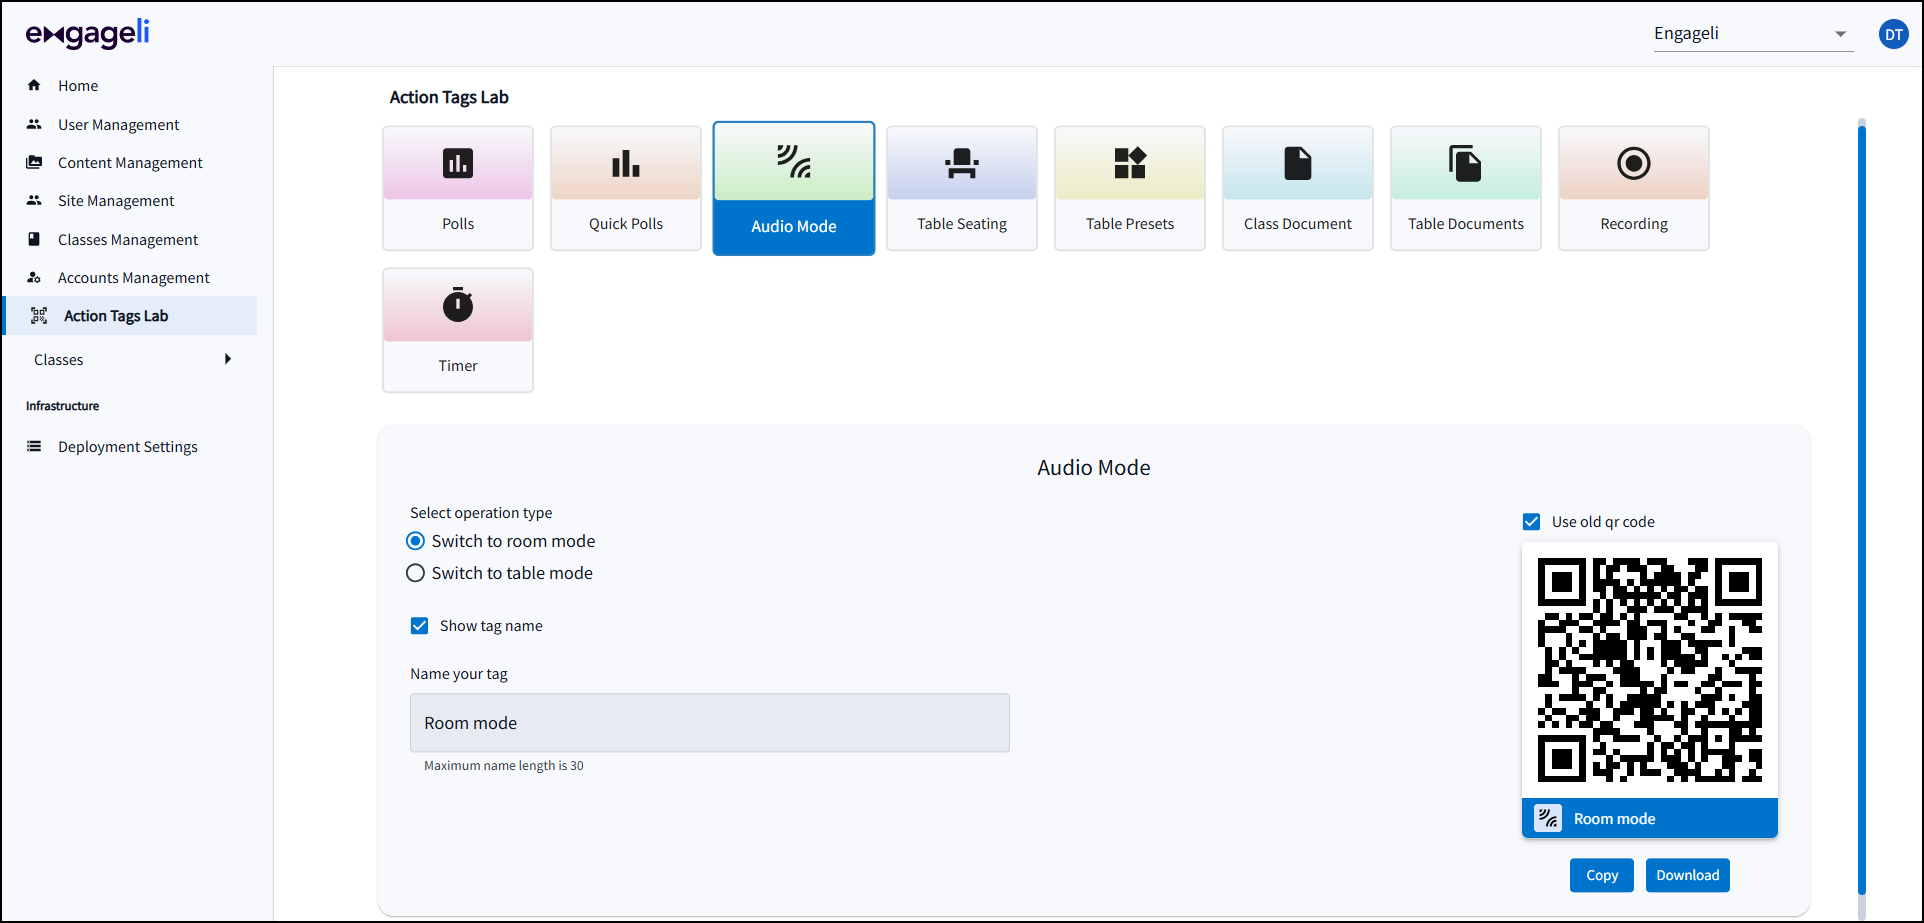
Task: Click the Deployment Settings list icon
Action: point(34,446)
